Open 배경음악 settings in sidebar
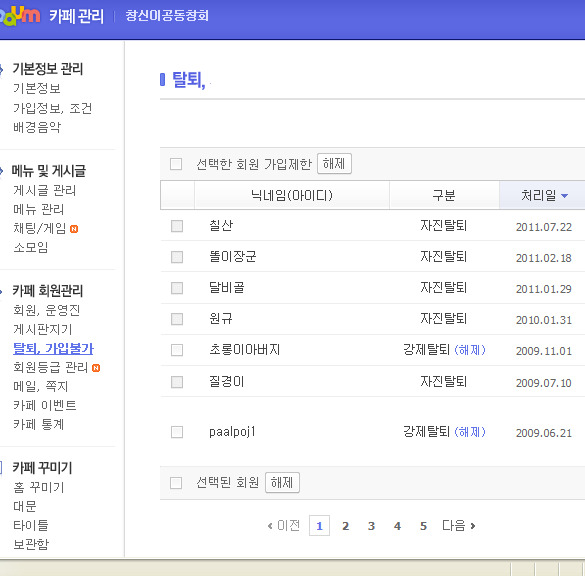585x576 pixels. tap(37, 127)
